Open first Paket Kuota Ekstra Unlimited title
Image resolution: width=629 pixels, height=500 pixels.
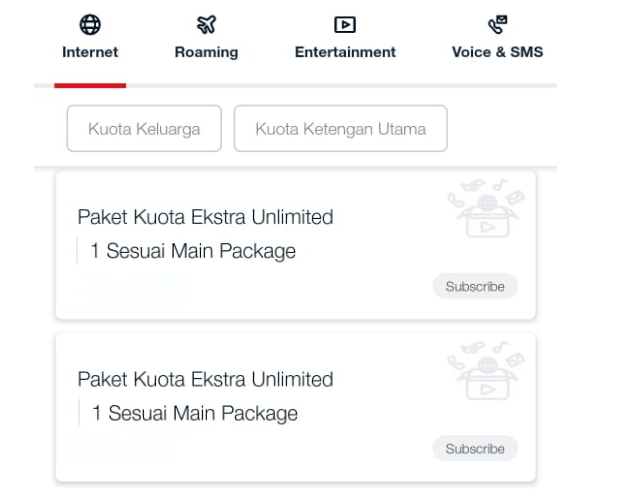[x=205, y=217]
